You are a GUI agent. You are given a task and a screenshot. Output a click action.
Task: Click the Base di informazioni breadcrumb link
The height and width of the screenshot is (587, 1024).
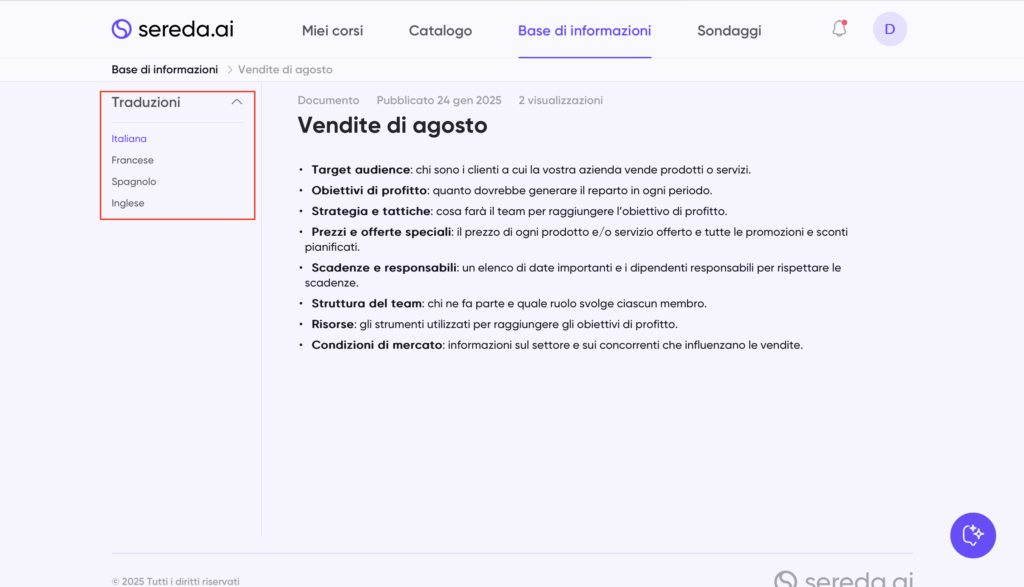pyautogui.click(x=164, y=70)
